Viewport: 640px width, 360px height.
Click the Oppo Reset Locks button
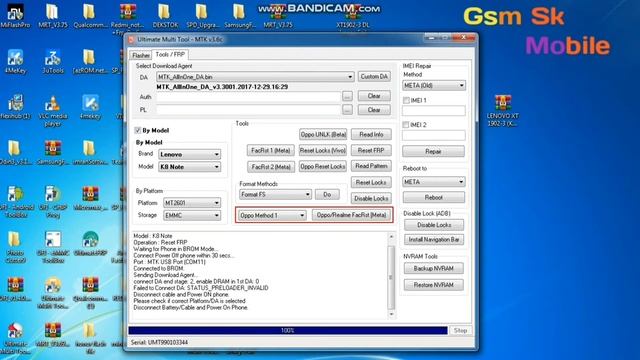click(x=323, y=166)
